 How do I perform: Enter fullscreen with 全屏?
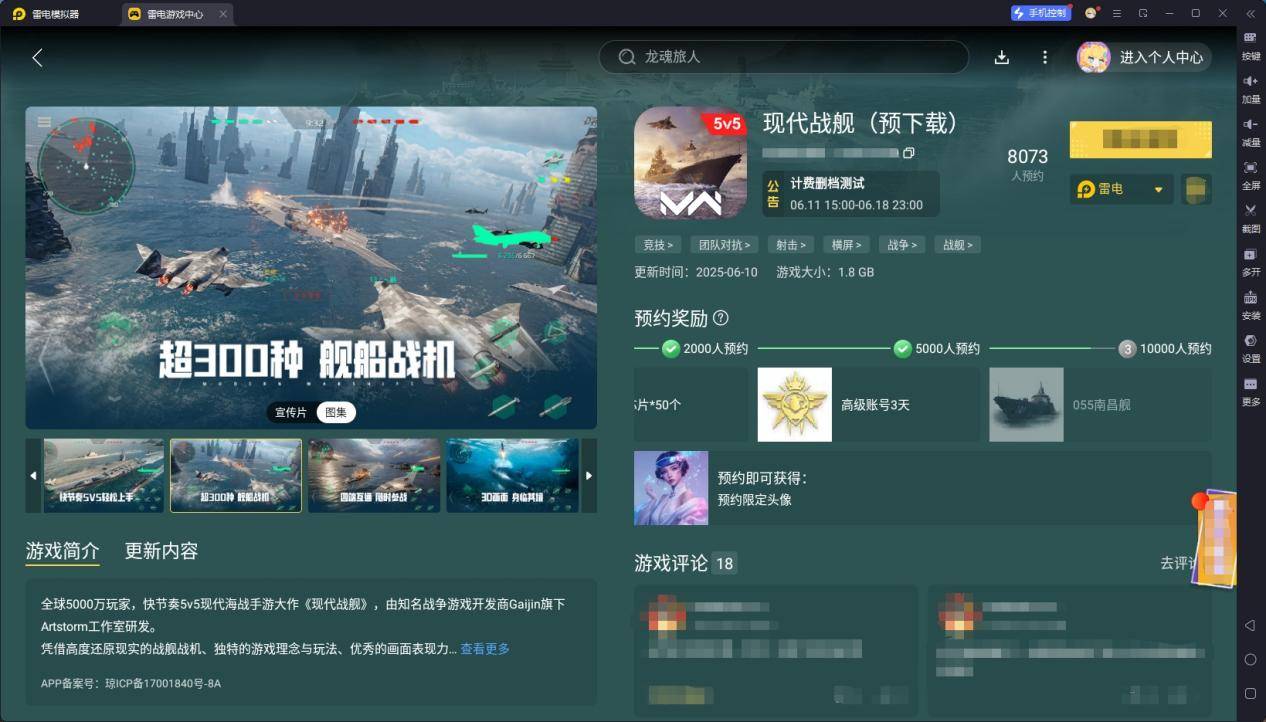[1250, 174]
